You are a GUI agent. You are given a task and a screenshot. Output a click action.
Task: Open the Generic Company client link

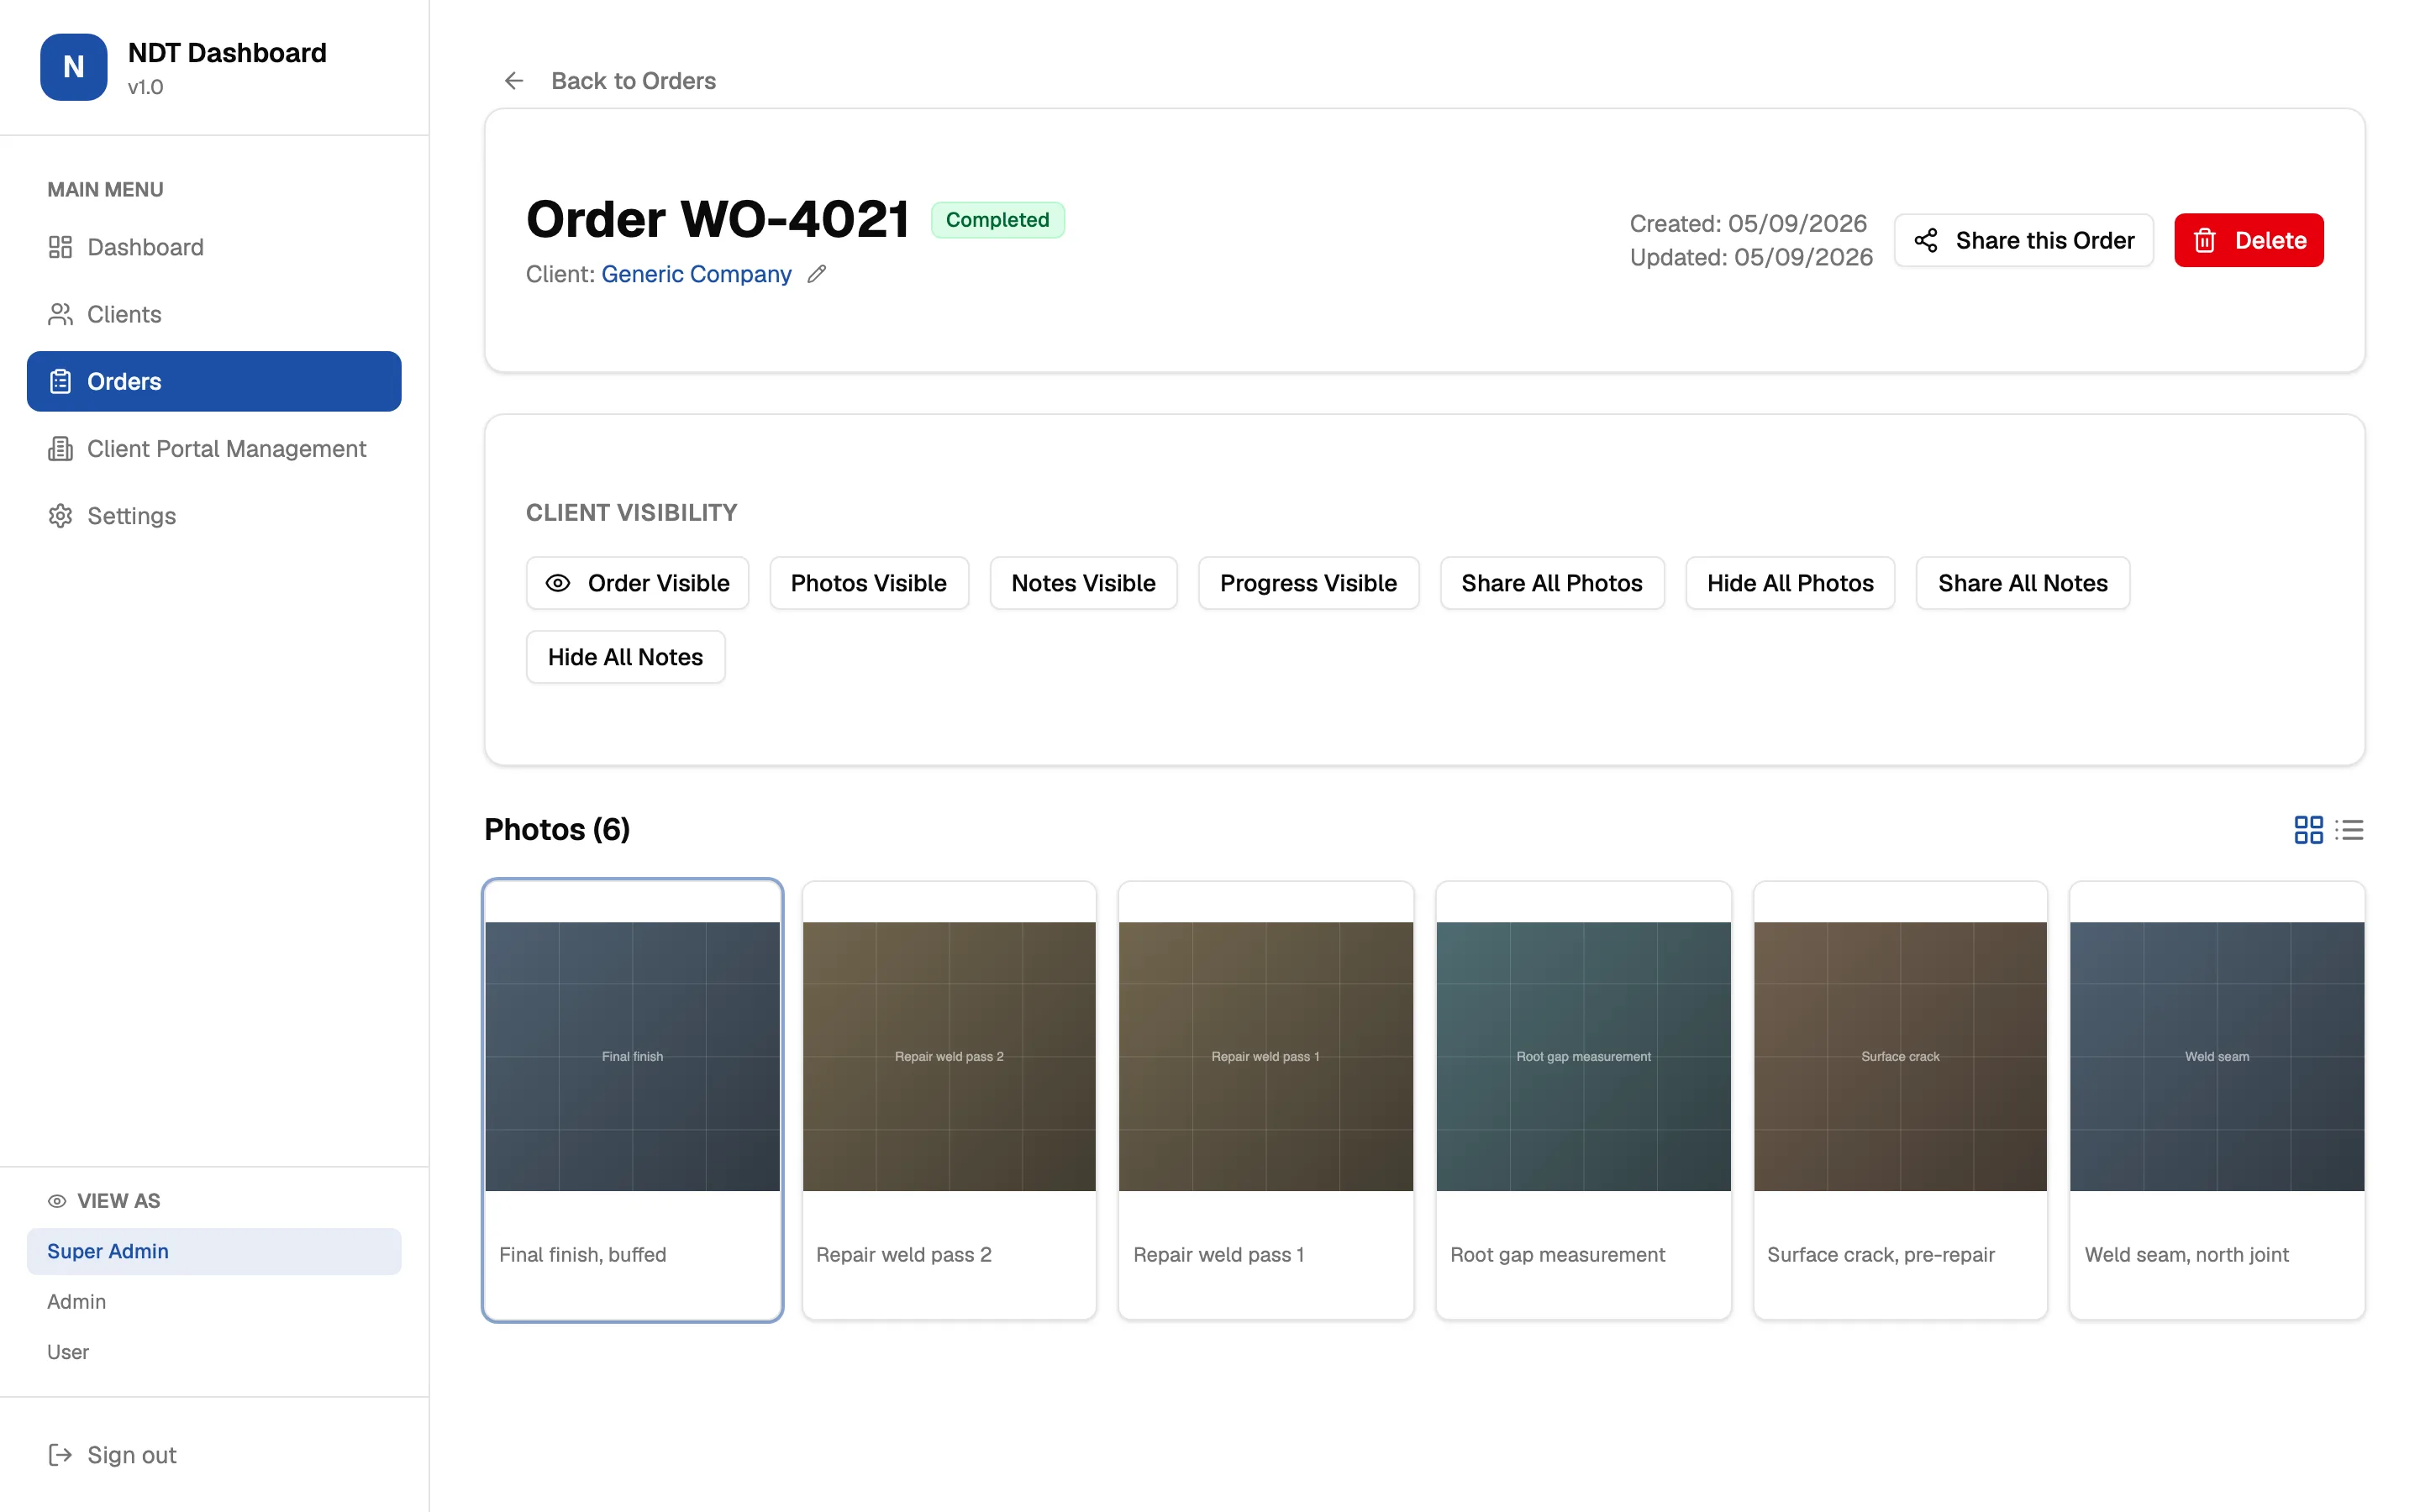click(x=696, y=274)
